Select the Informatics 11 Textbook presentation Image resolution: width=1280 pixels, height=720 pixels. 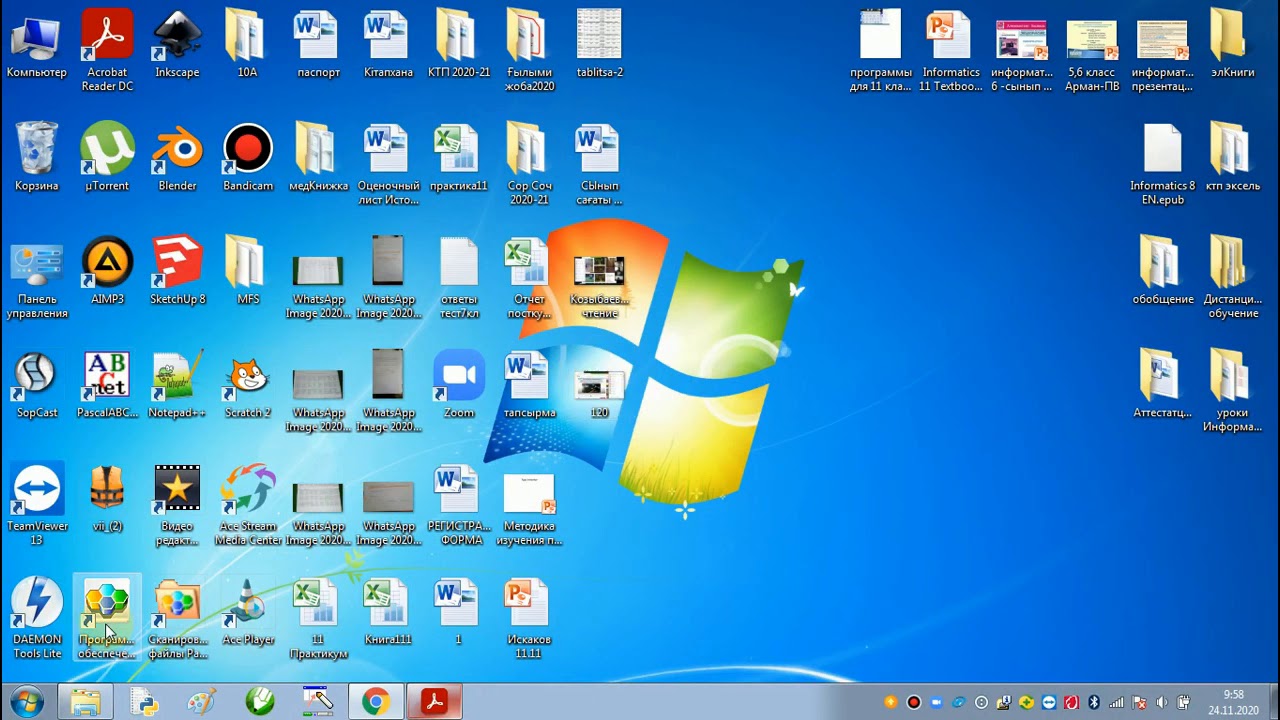coord(951,51)
